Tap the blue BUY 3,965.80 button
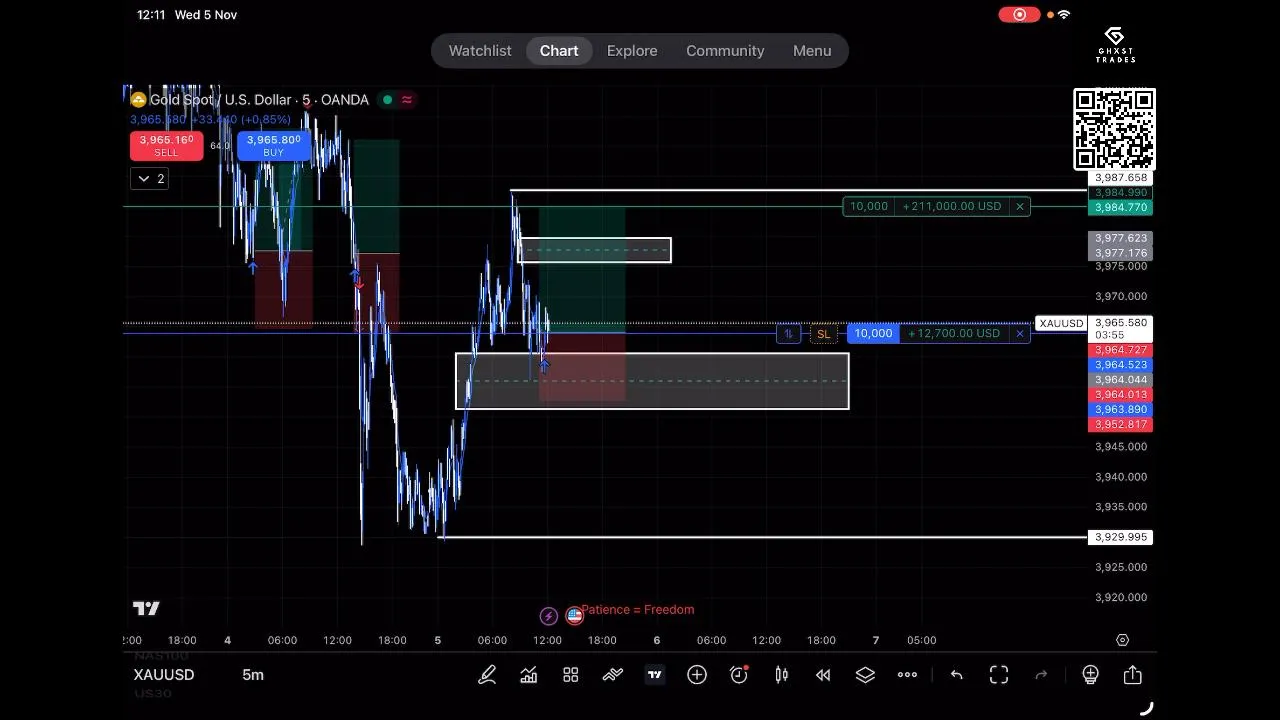 pyautogui.click(x=274, y=146)
